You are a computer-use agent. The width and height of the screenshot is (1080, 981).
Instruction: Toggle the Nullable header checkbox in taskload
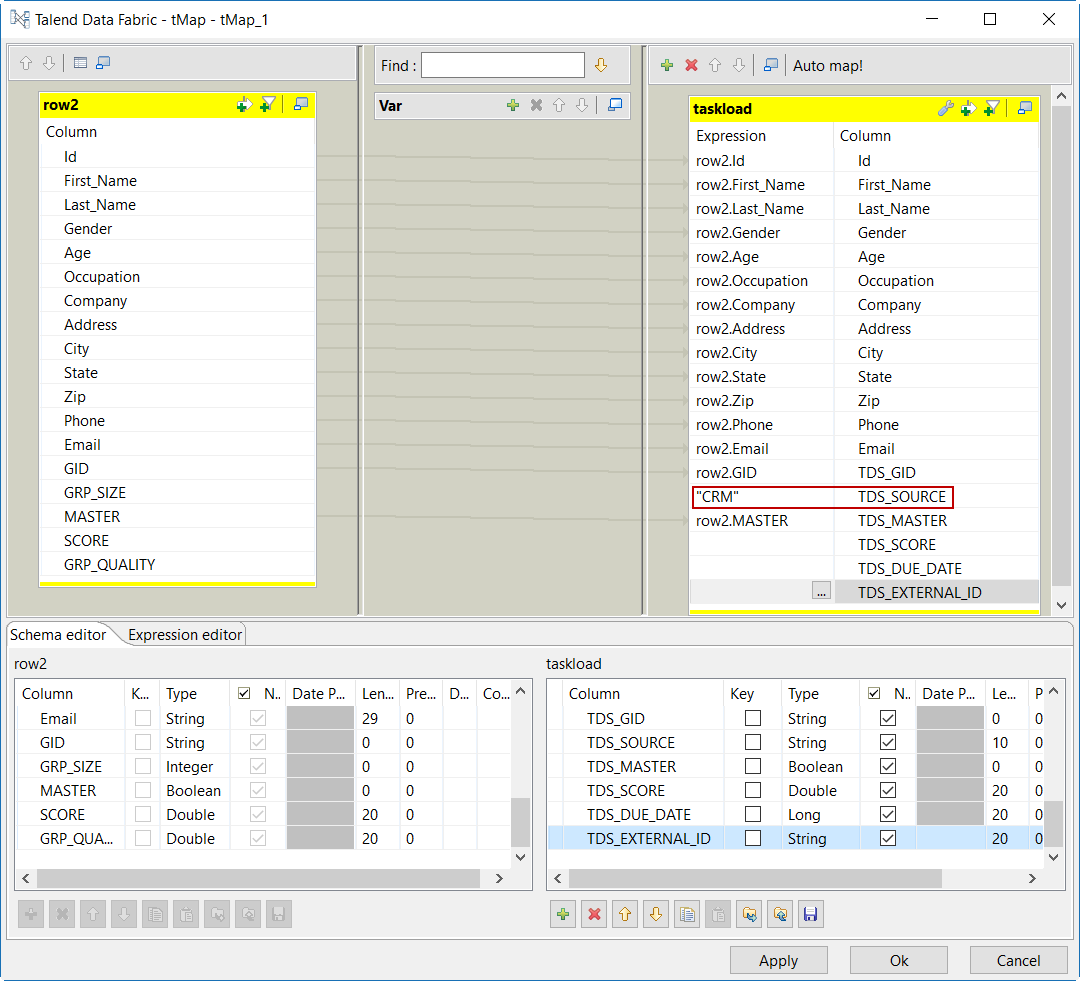click(x=874, y=693)
